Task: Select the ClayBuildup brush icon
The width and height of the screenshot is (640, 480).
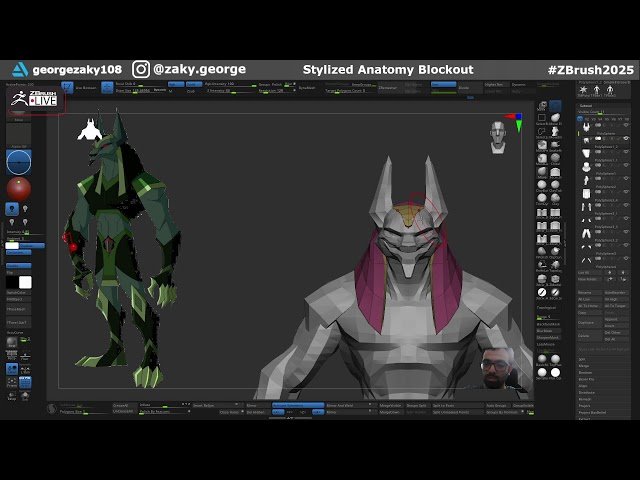Action: [542, 184]
